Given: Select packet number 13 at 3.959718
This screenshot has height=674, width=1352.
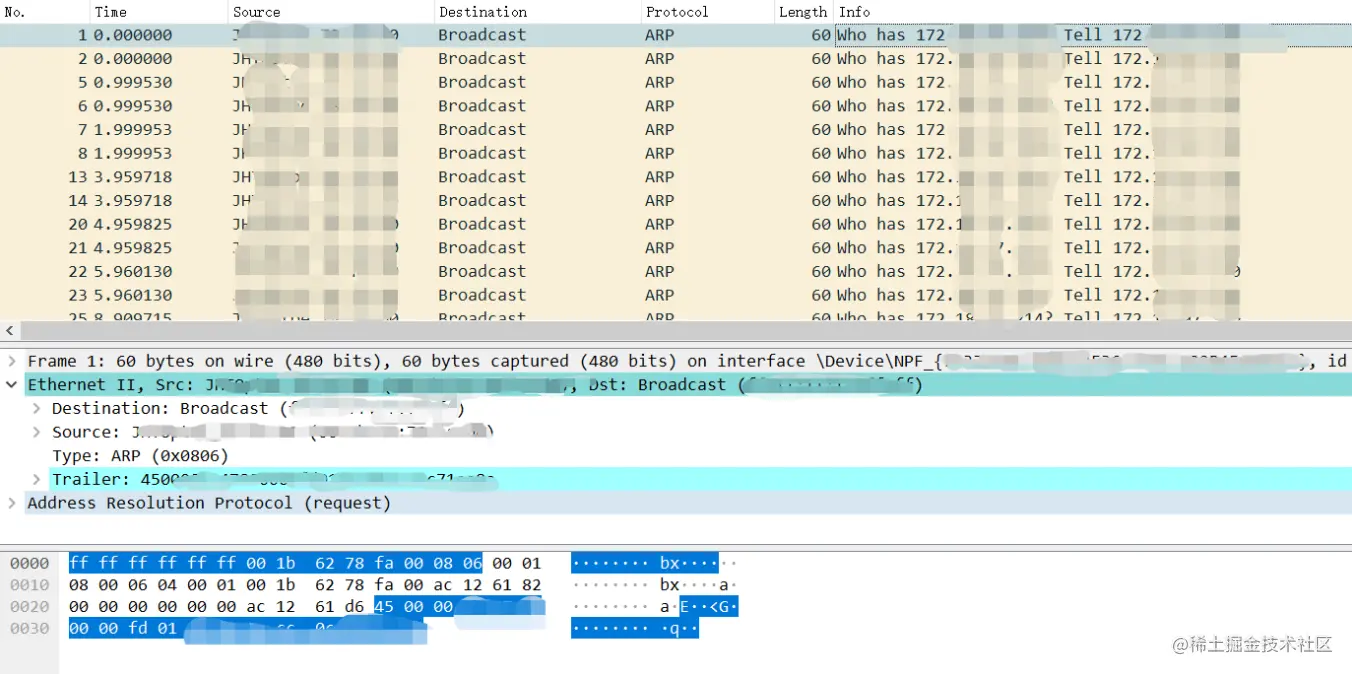Looking at the screenshot, I should click(676, 177).
